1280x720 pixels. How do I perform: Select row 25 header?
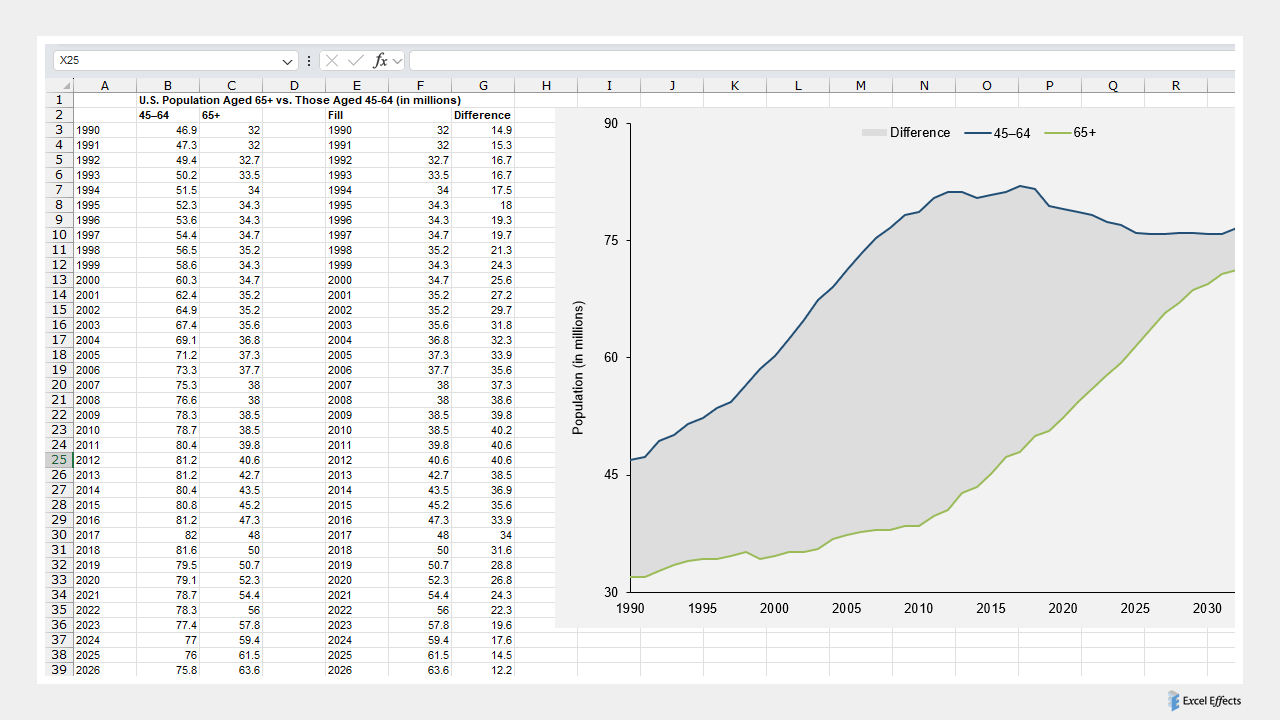click(58, 460)
